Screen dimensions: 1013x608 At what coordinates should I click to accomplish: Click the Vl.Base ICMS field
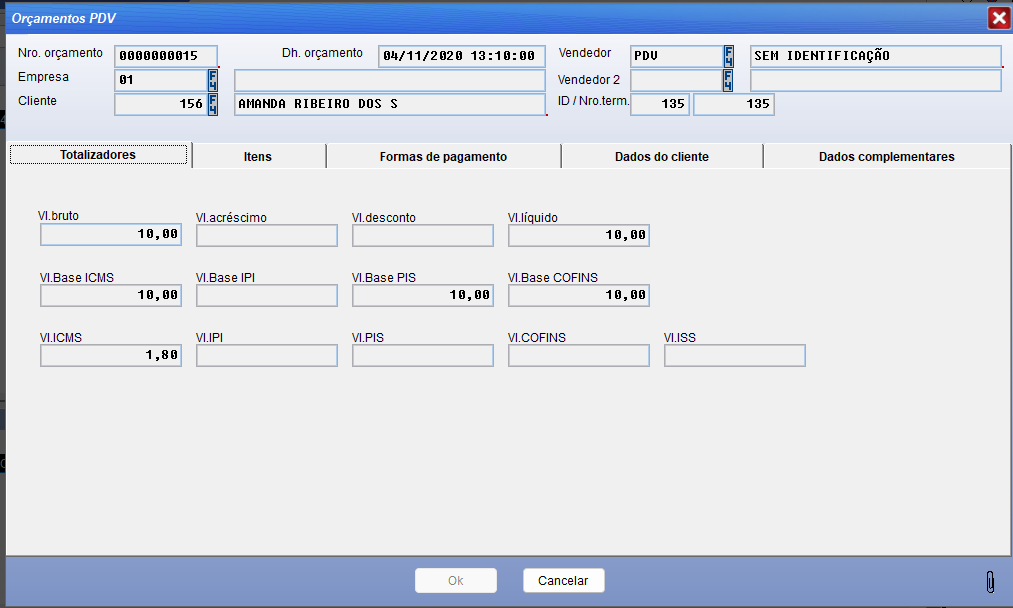[x=111, y=295]
